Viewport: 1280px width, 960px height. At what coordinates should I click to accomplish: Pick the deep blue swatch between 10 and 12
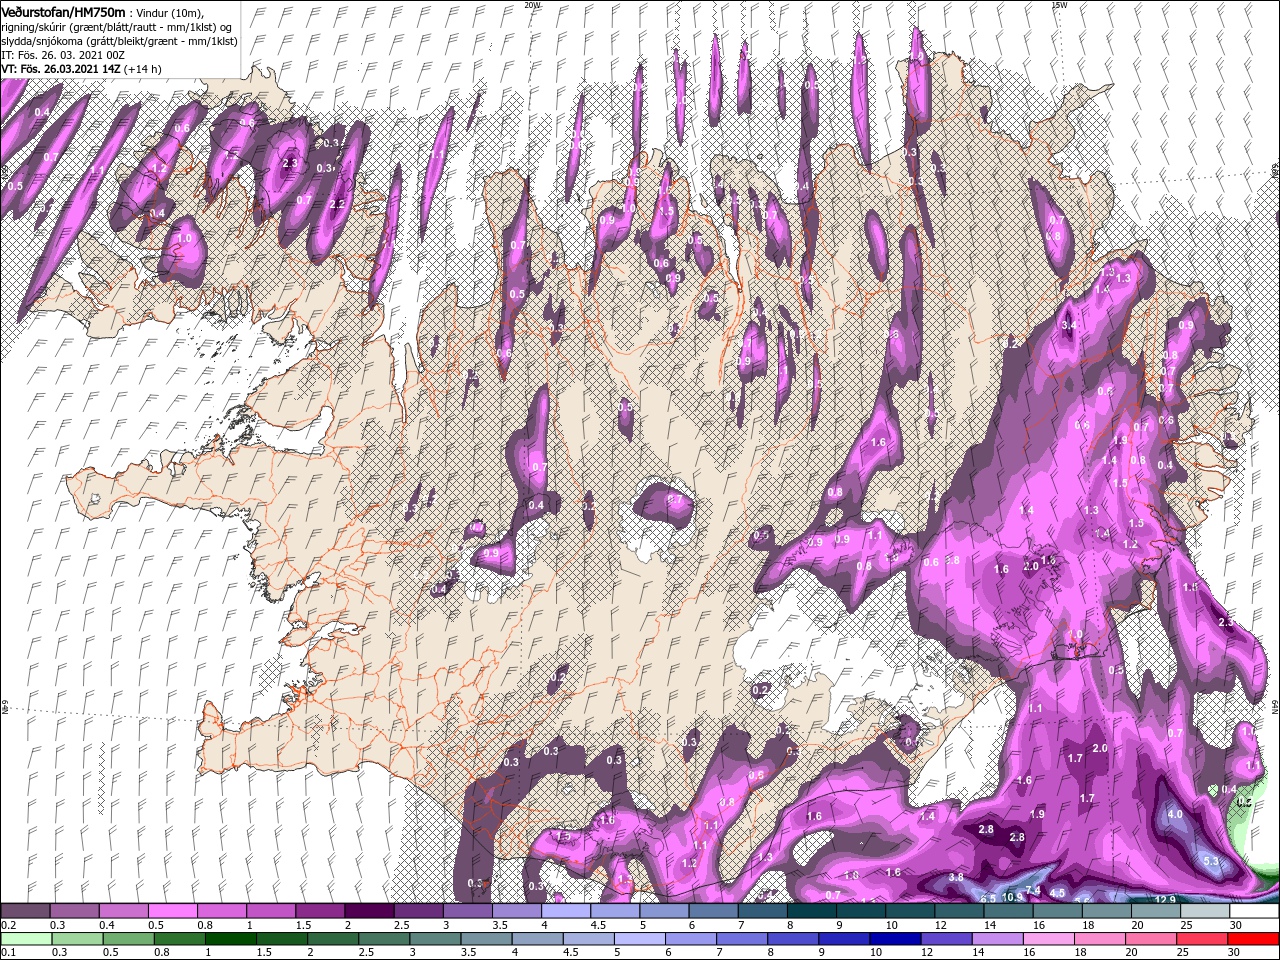(x=894, y=938)
